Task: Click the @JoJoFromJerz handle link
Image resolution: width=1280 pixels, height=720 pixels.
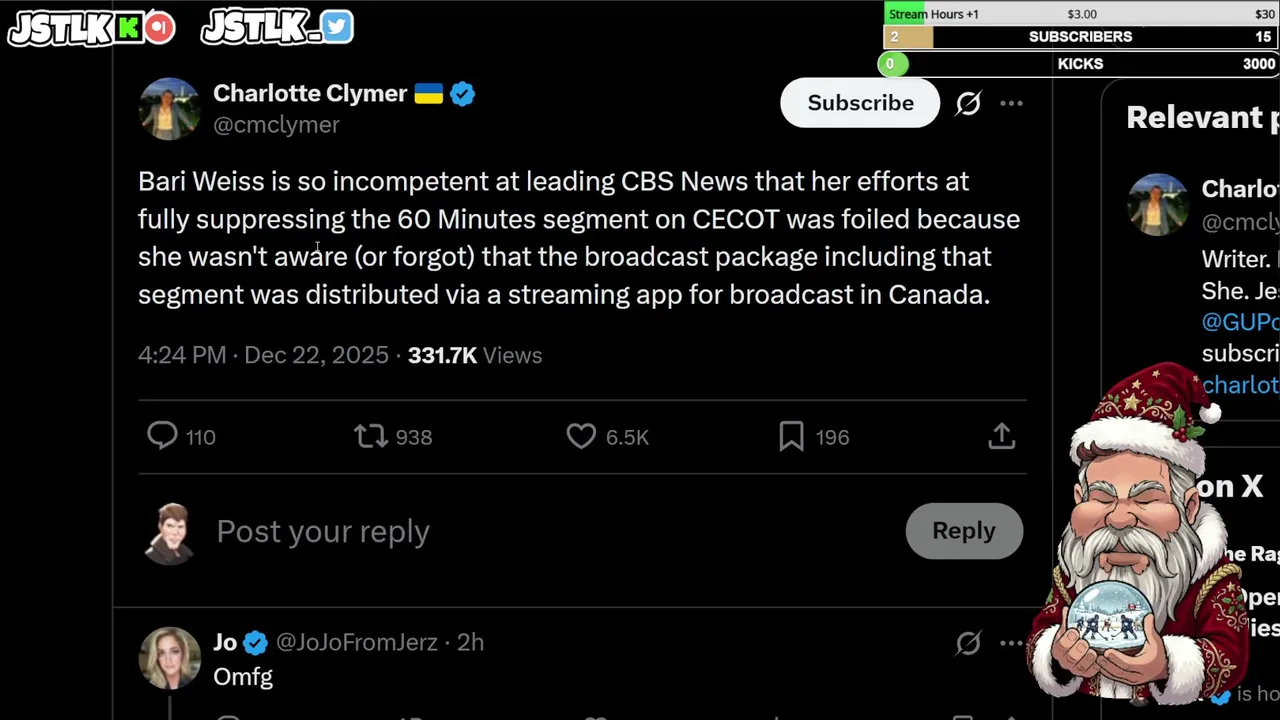Action: (357, 643)
